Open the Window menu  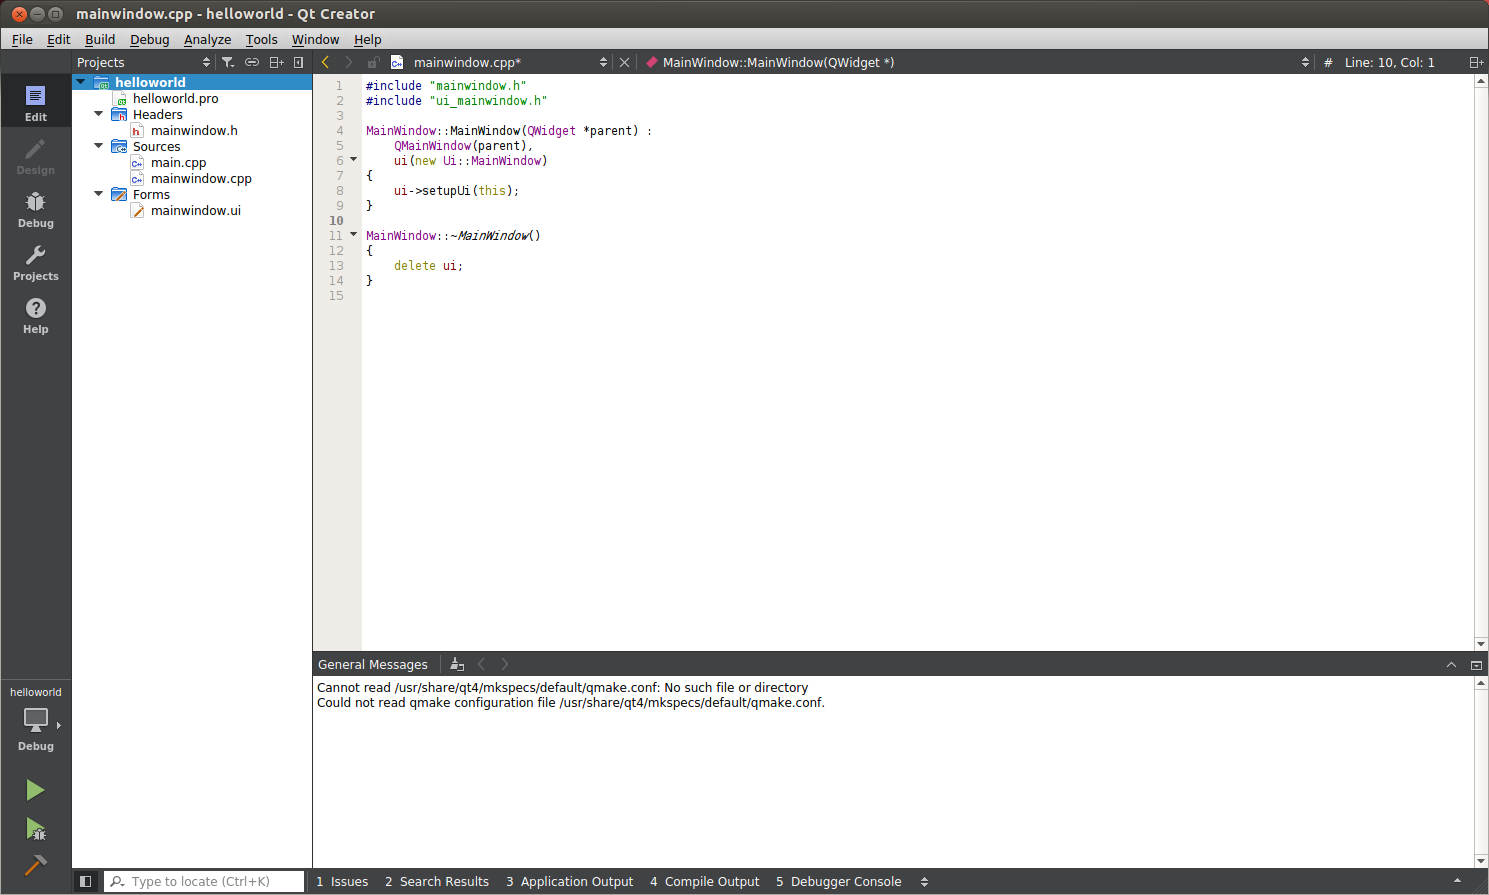click(x=315, y=39)
